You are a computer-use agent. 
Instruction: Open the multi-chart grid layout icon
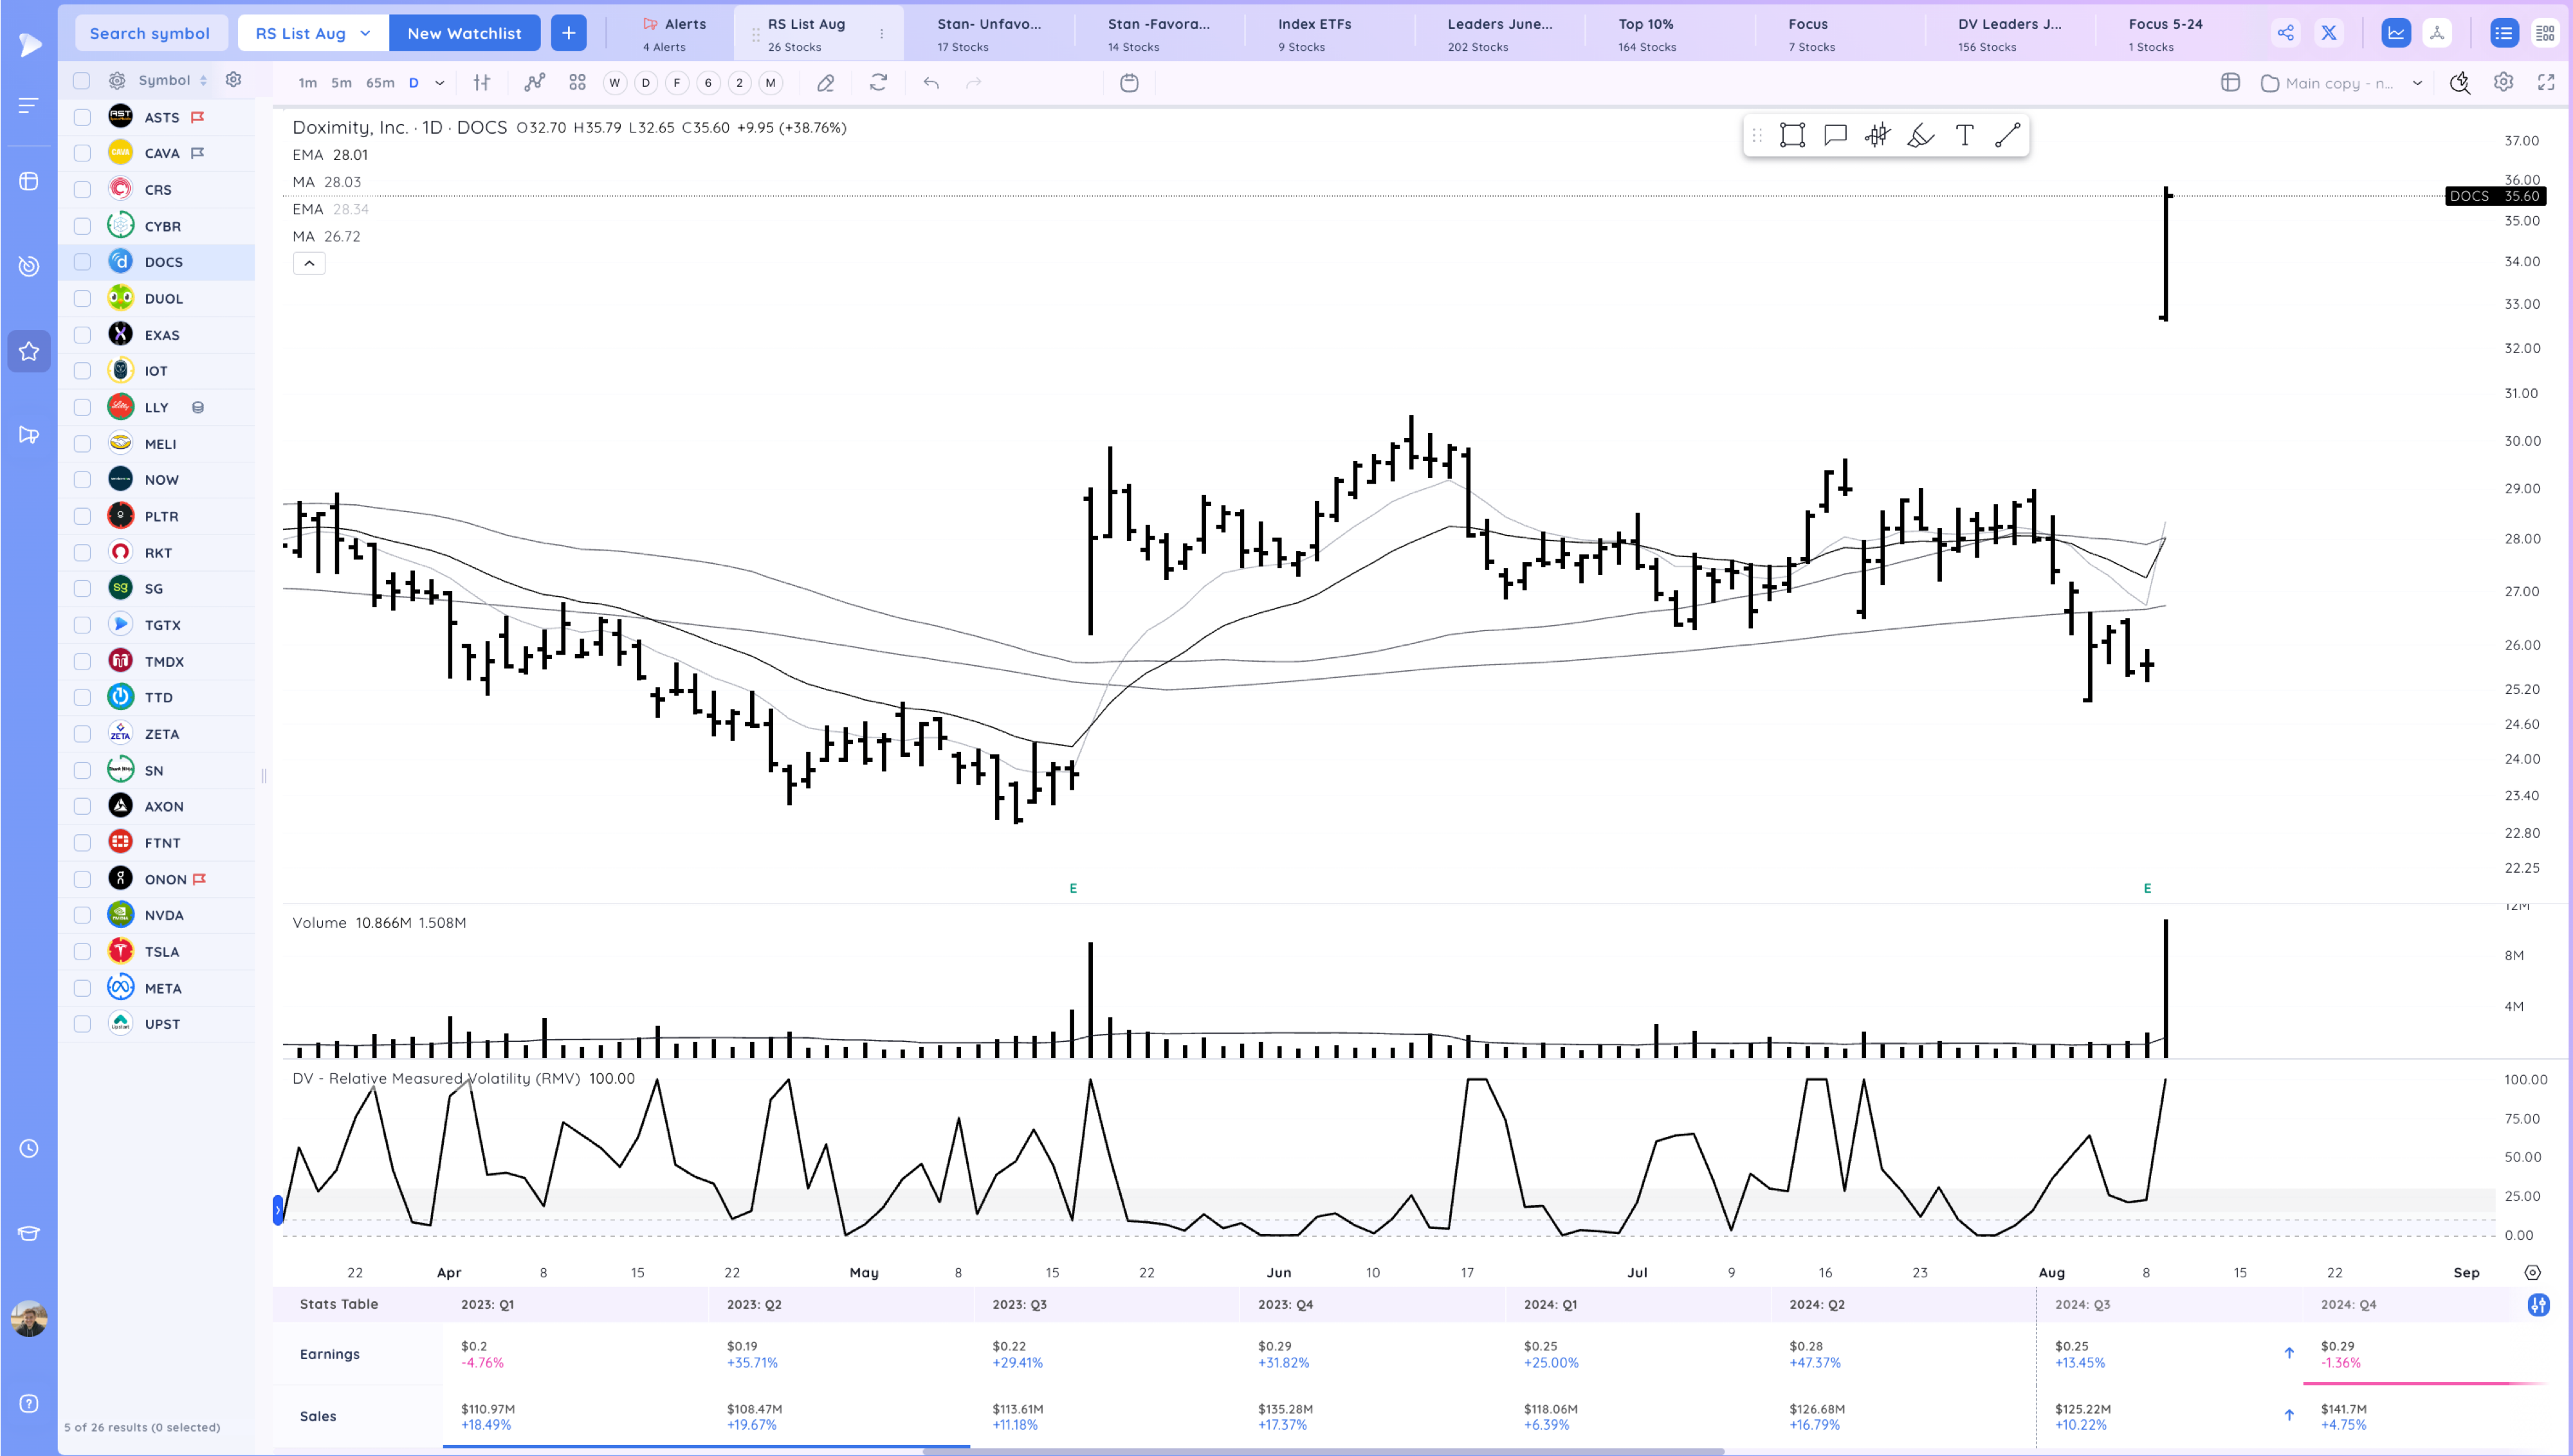click(577, 83)
